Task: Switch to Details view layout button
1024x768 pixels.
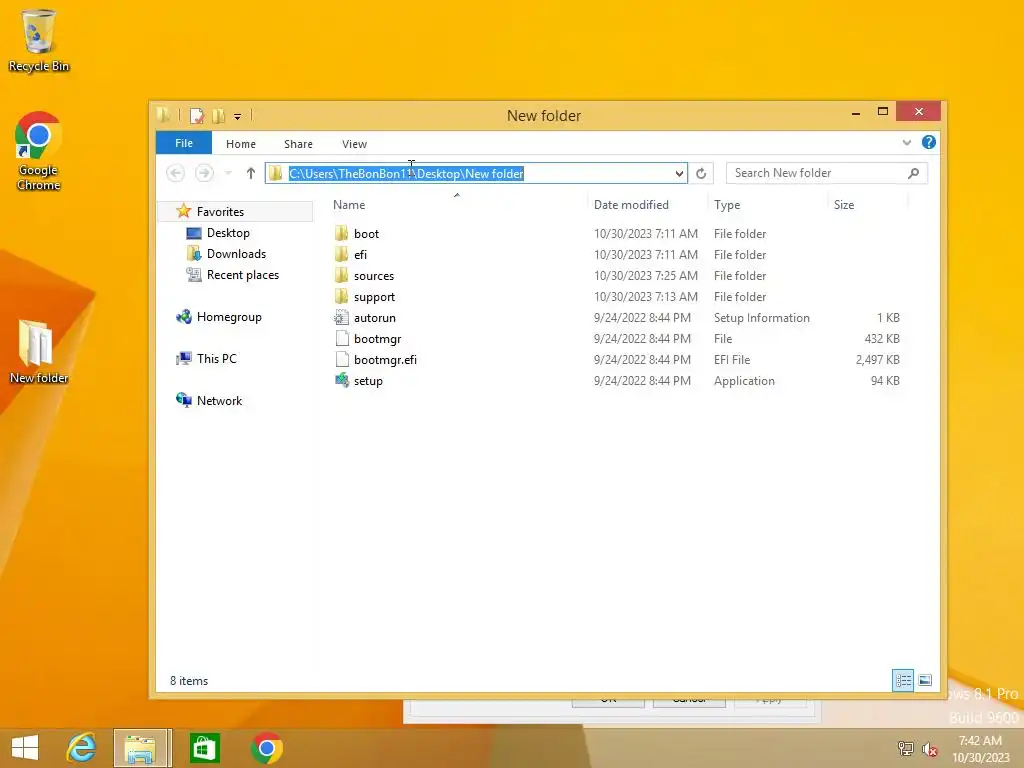Action: 903,680
